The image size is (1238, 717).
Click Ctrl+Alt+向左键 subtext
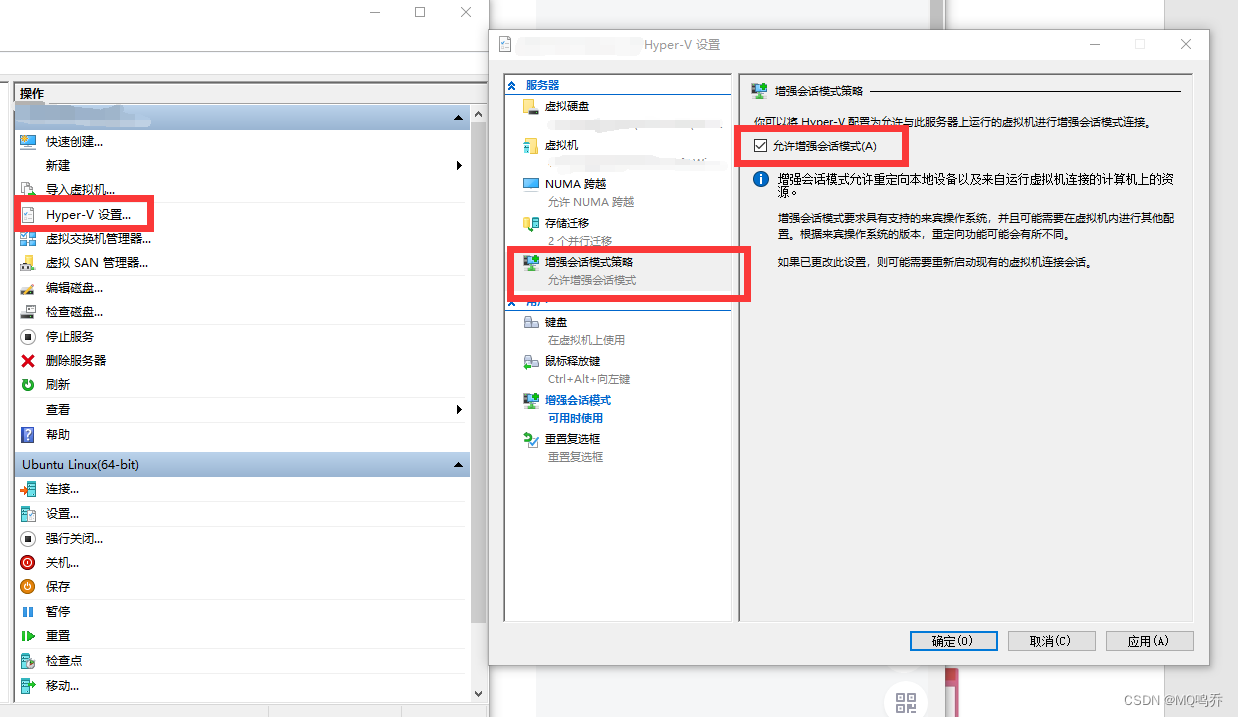point(589,380)
